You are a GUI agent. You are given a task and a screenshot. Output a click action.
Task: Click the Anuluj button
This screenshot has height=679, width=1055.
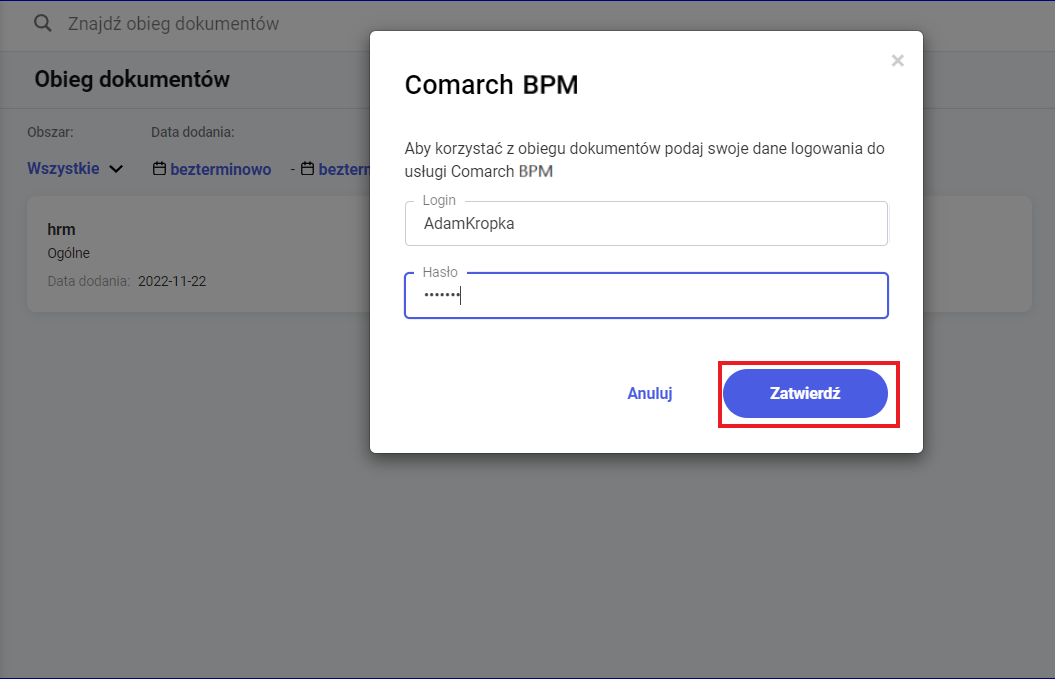(649, 393)
